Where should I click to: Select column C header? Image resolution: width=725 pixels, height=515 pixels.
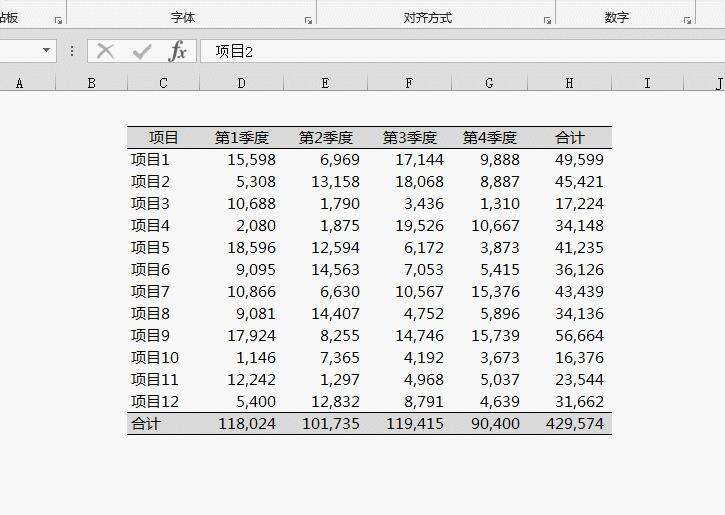163,83
